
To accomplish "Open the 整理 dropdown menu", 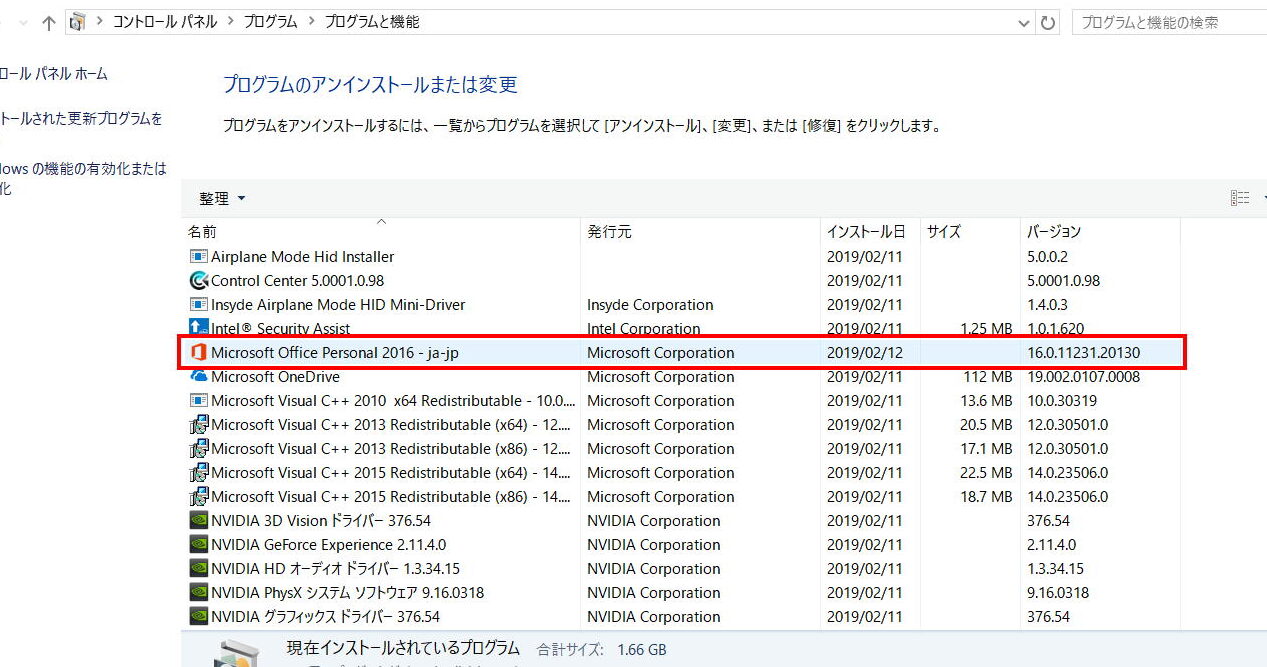I will (222, 199).
